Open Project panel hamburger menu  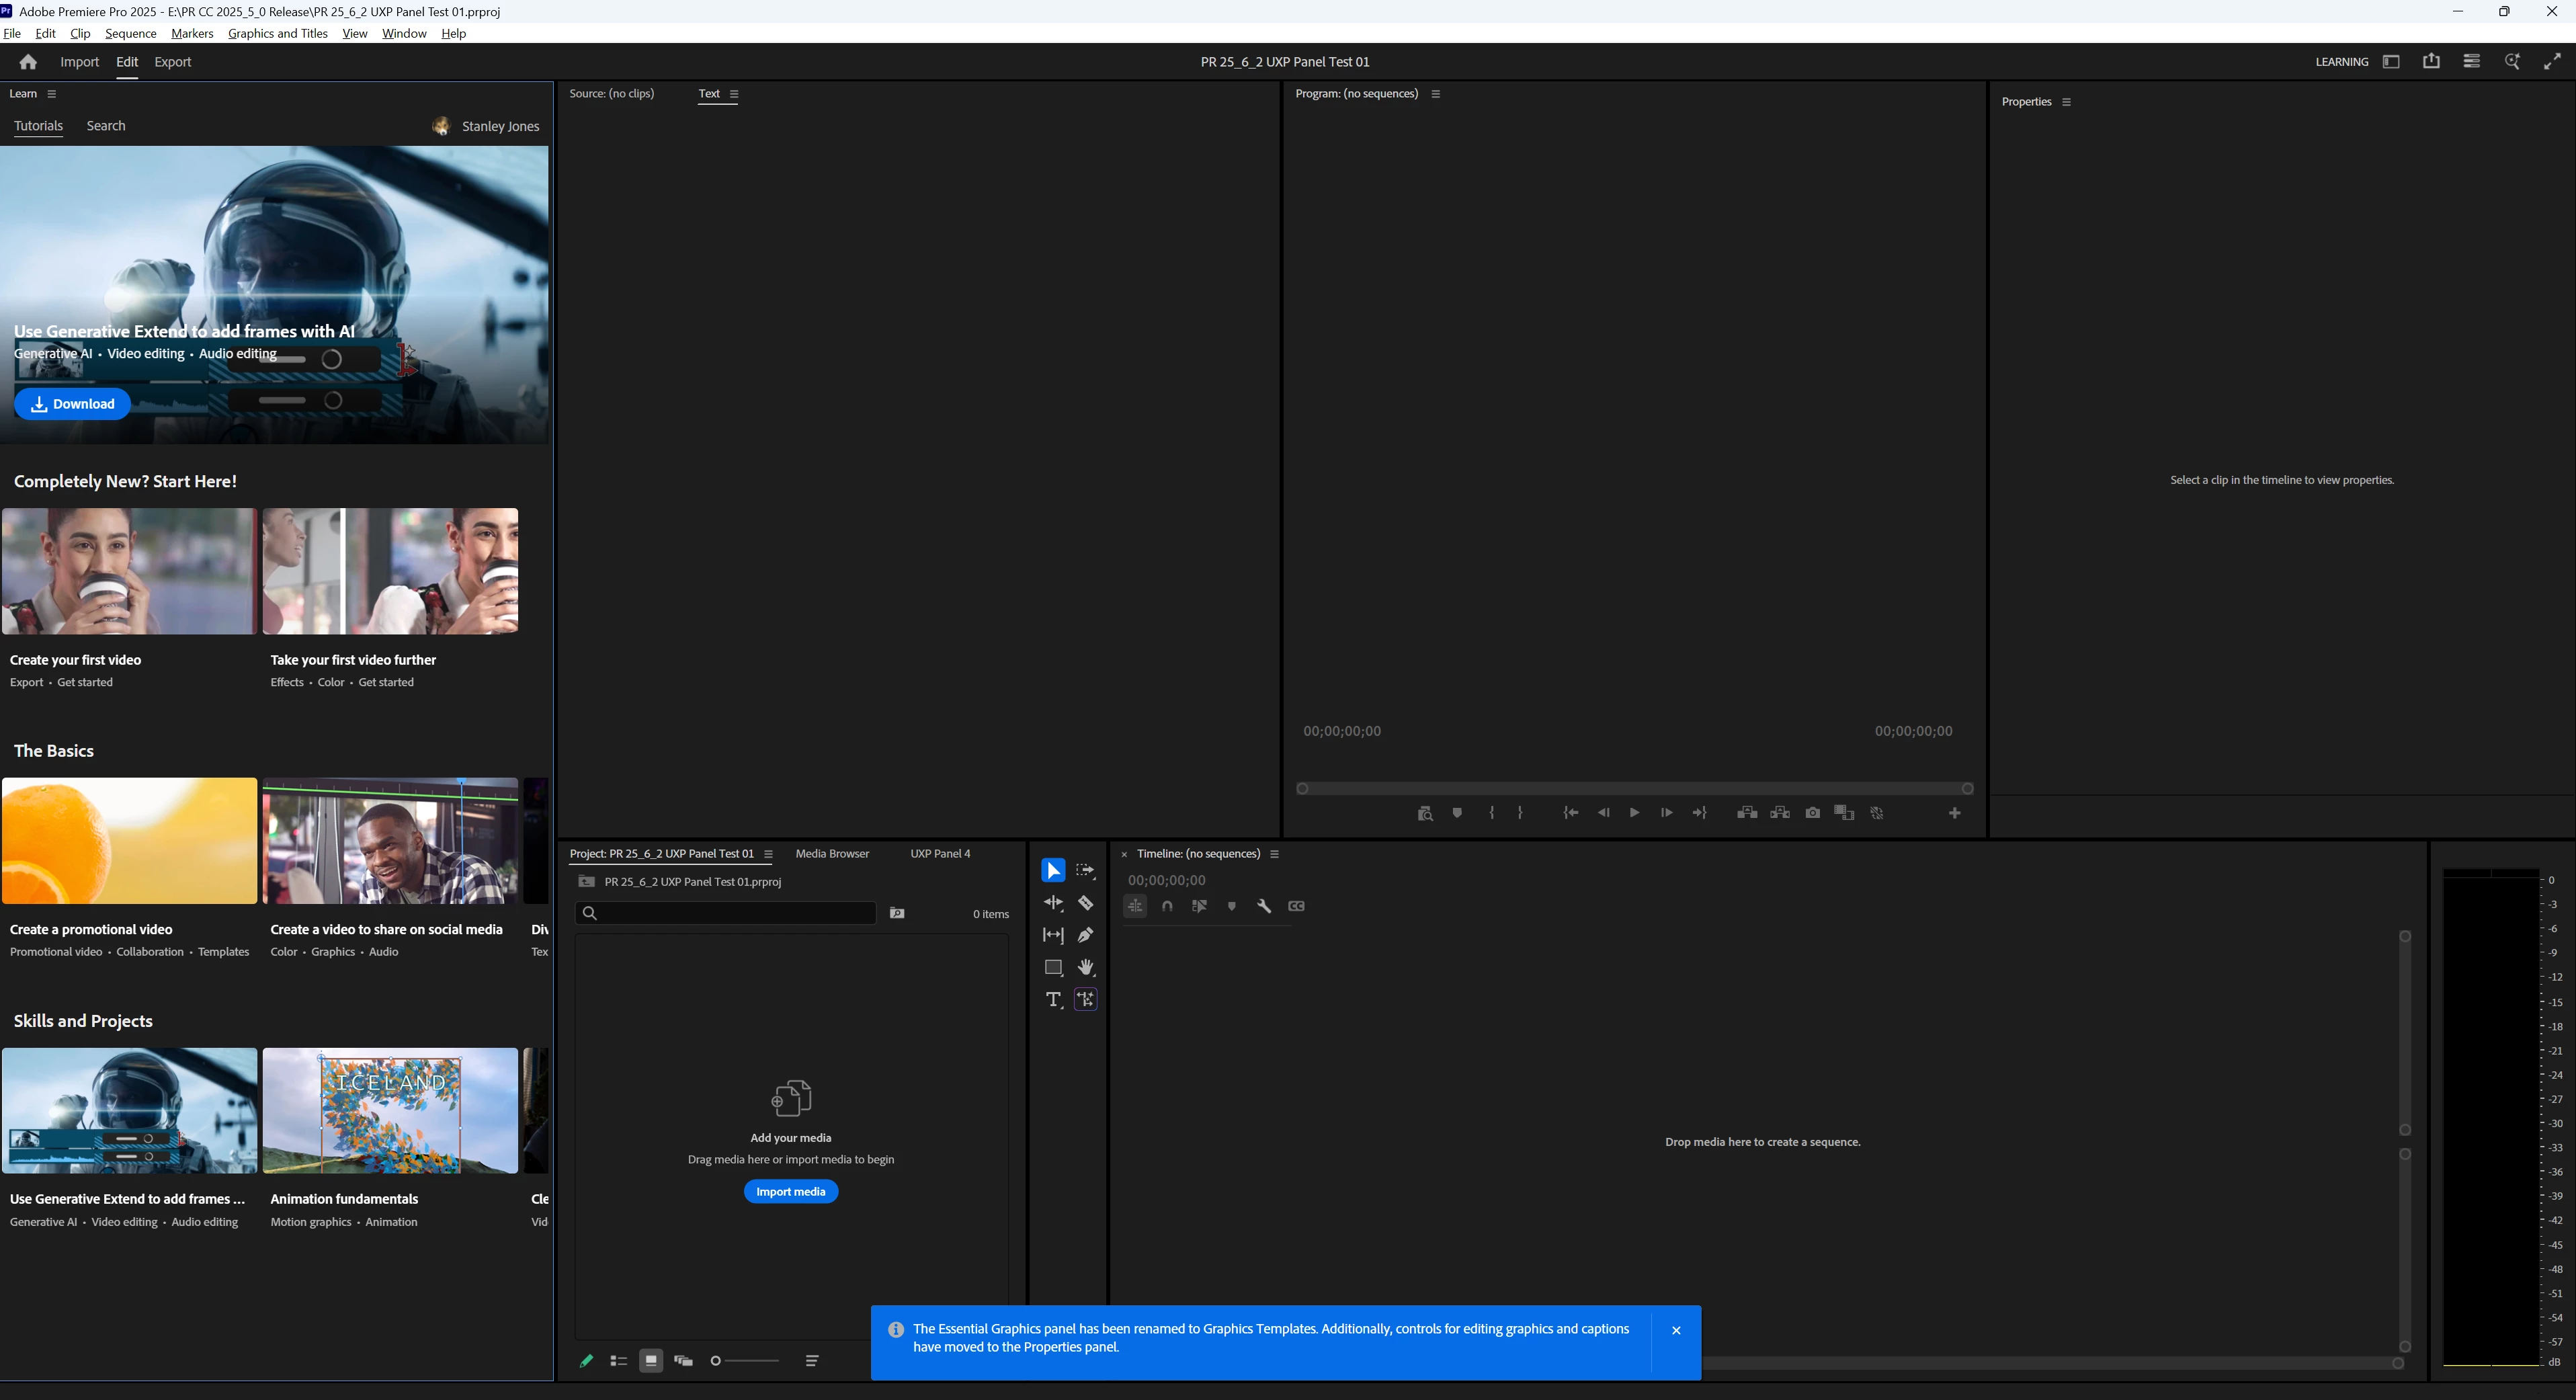click(768, 854)
